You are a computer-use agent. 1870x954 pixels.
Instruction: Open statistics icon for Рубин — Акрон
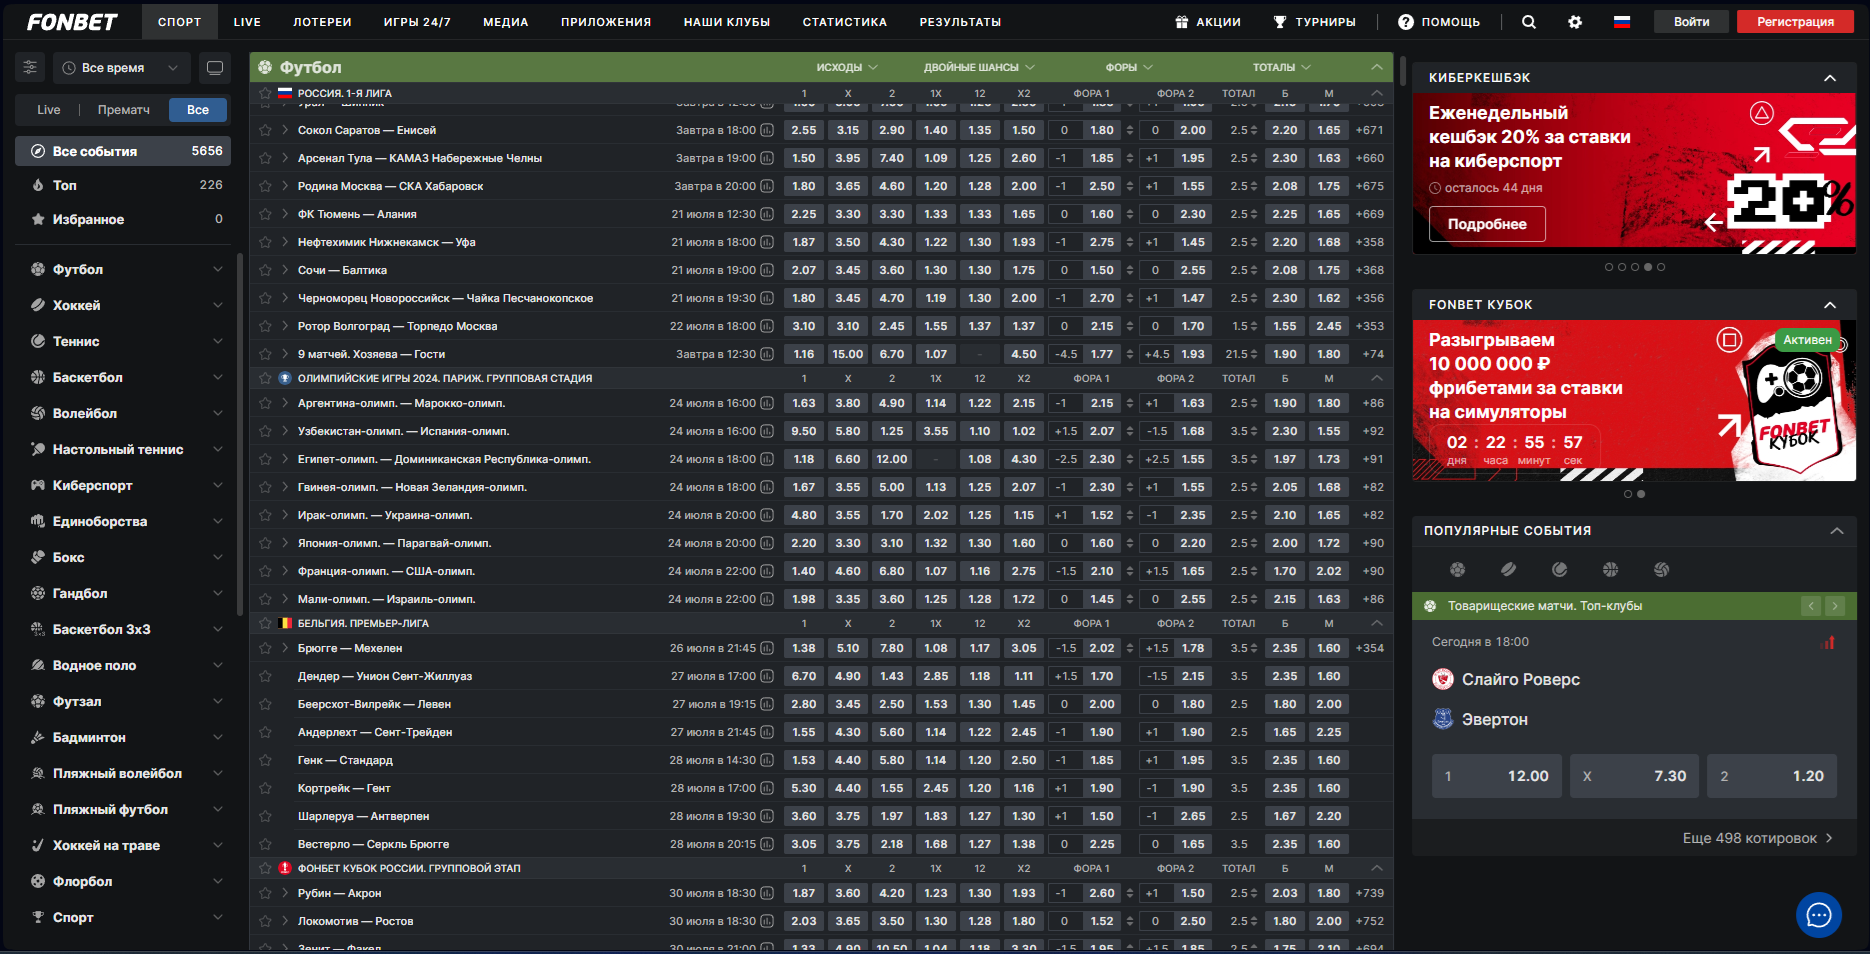(767, 893)
